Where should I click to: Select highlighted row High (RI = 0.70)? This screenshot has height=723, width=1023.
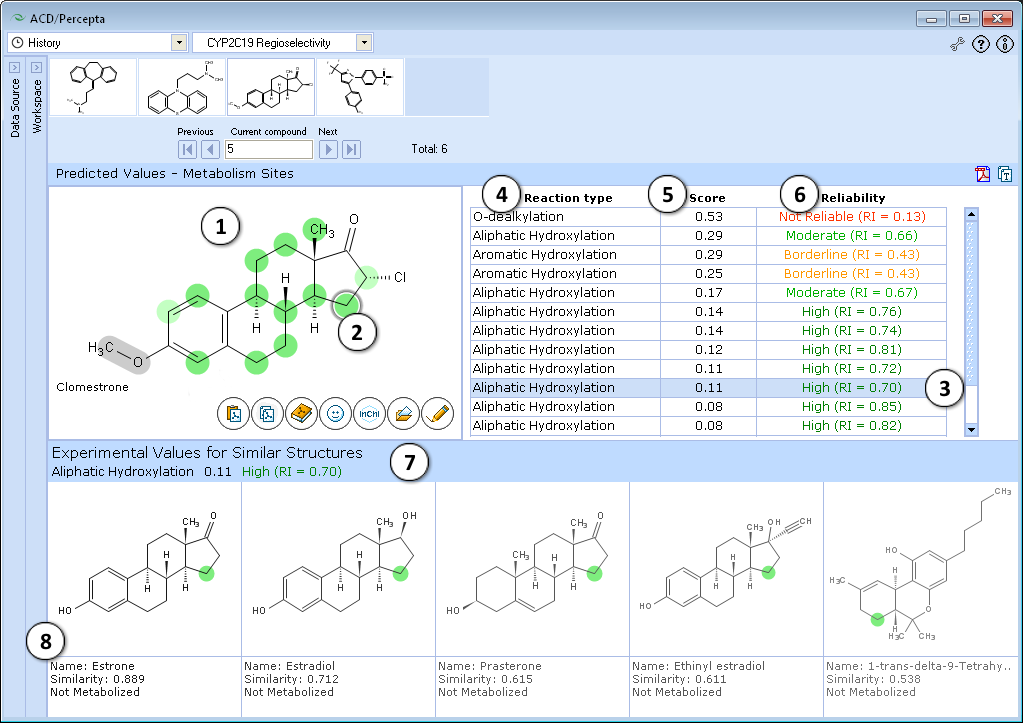click(709, 388)
